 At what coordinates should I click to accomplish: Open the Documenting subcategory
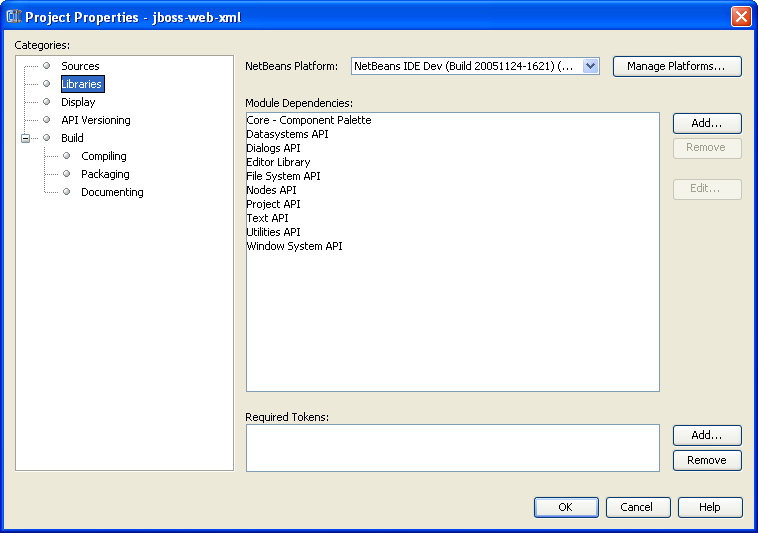[112, 192]
